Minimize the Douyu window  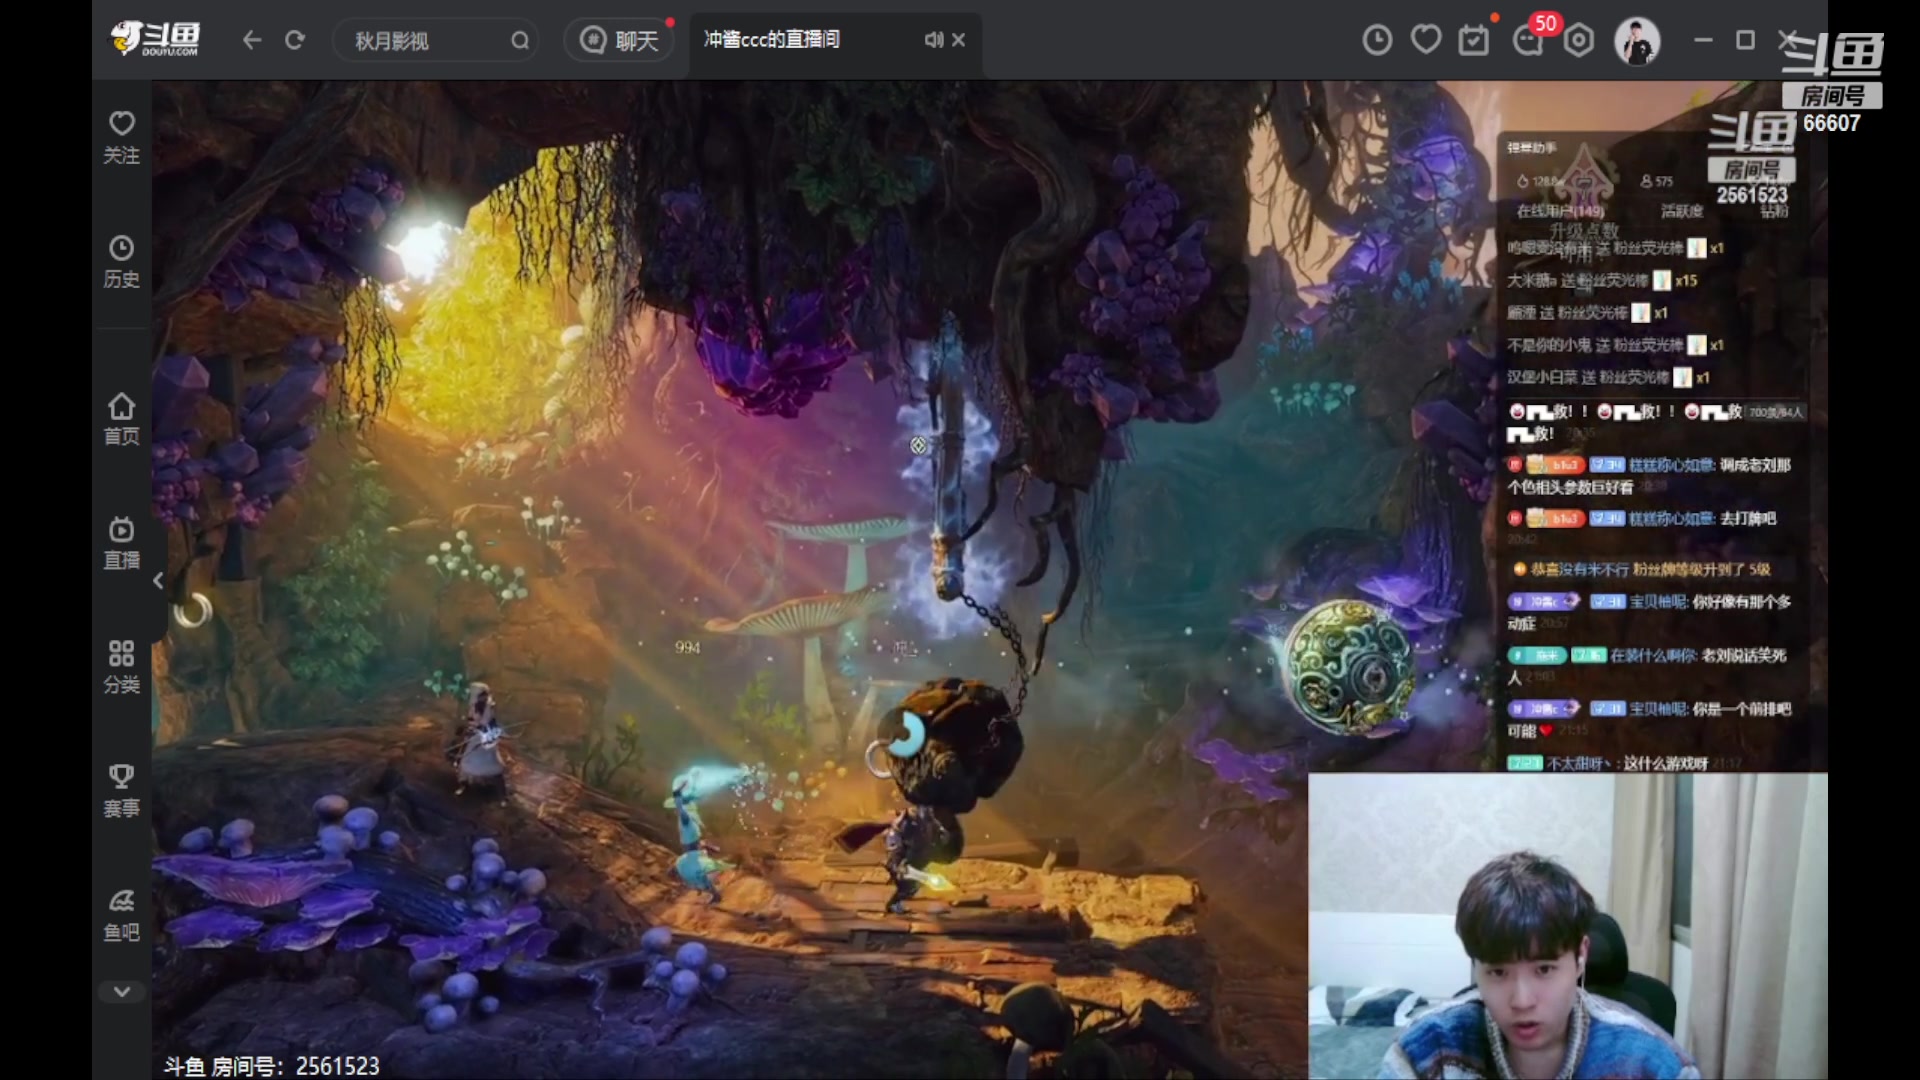(x=1704, y=40)
